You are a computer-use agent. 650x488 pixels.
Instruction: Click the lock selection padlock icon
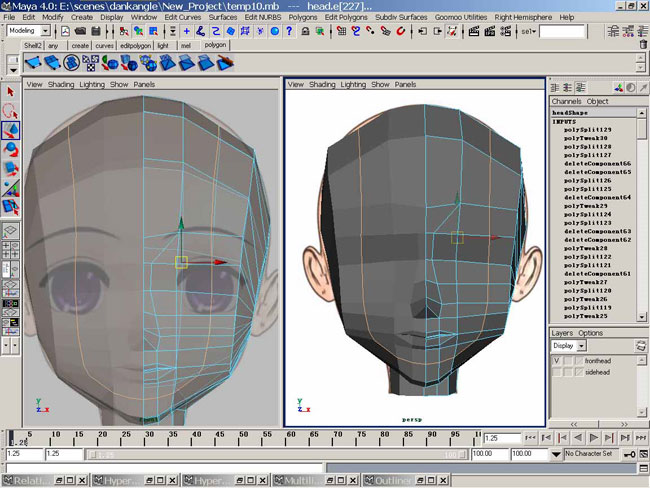click(x=305, y=31)
